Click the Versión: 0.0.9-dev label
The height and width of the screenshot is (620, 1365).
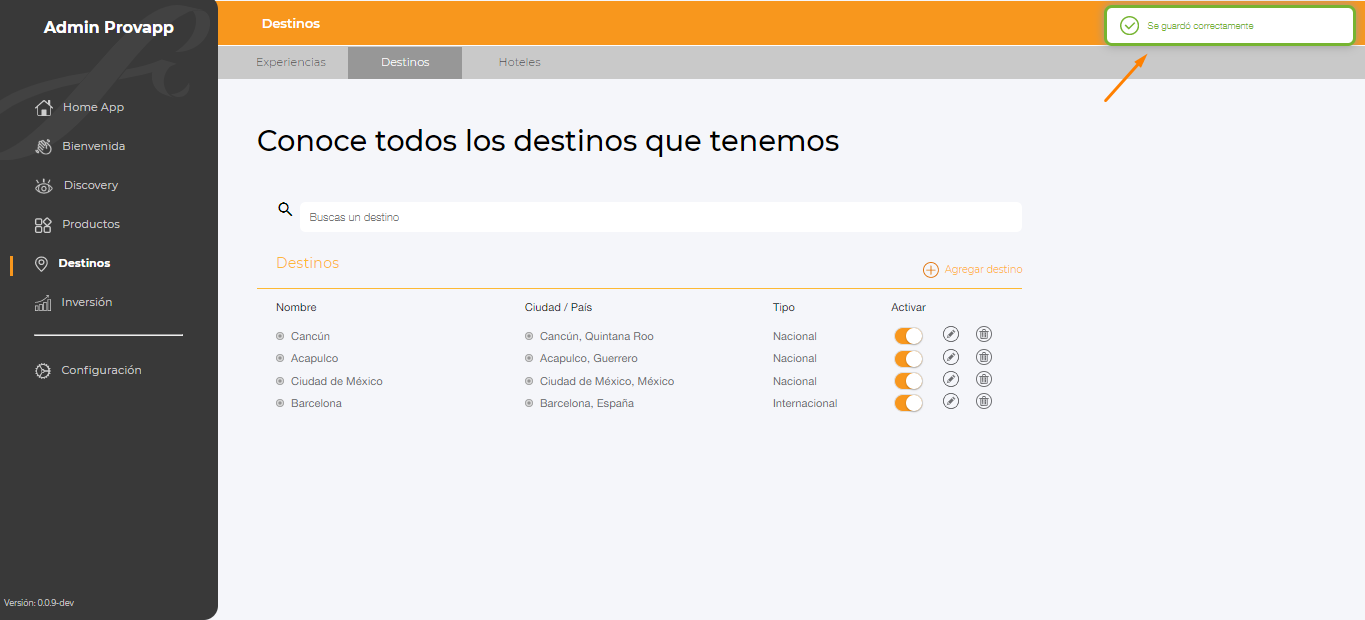[x=39, y=603]
